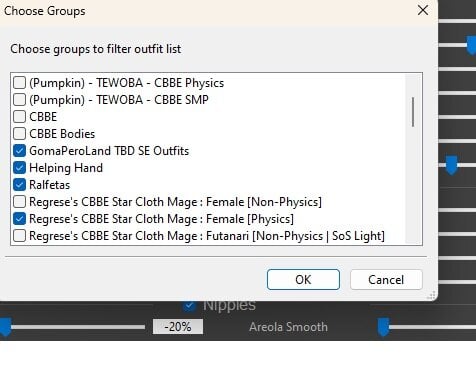The width and height of the screenshot is (476, 387).
Task: Click the -20% value field
Action: (178, 327)
